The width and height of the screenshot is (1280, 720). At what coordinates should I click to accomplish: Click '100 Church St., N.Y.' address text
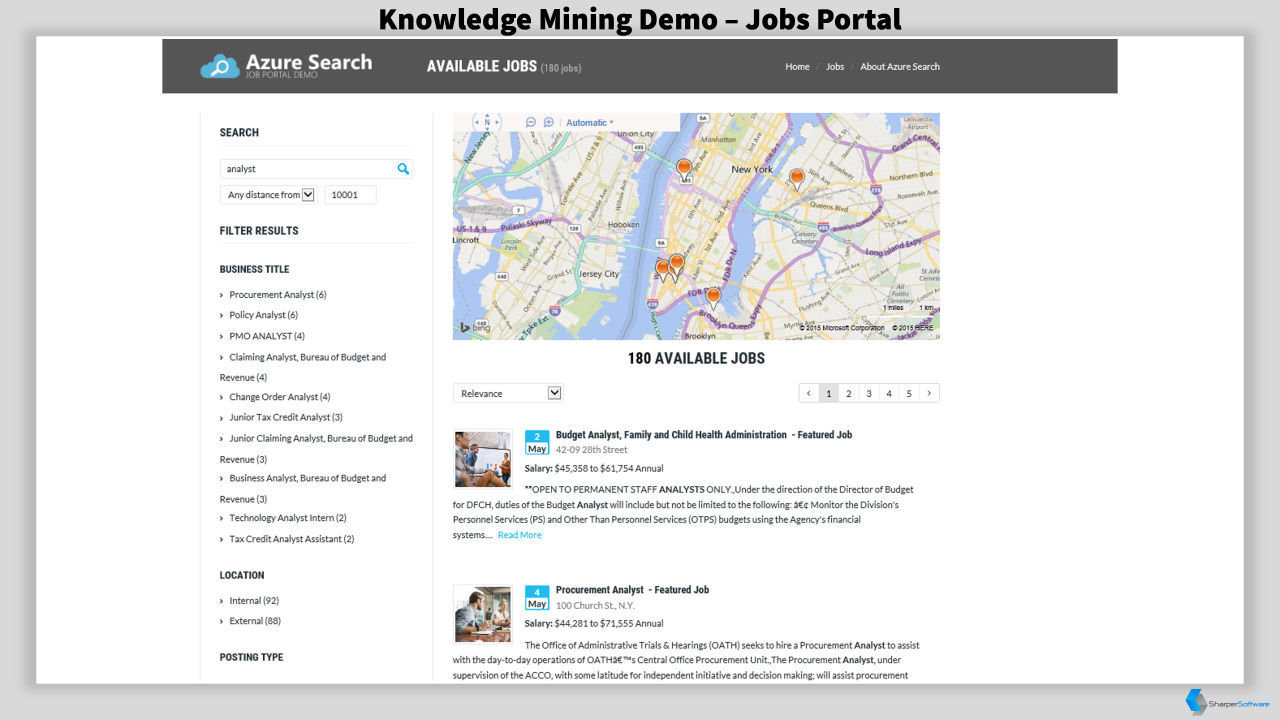[595, 605]
